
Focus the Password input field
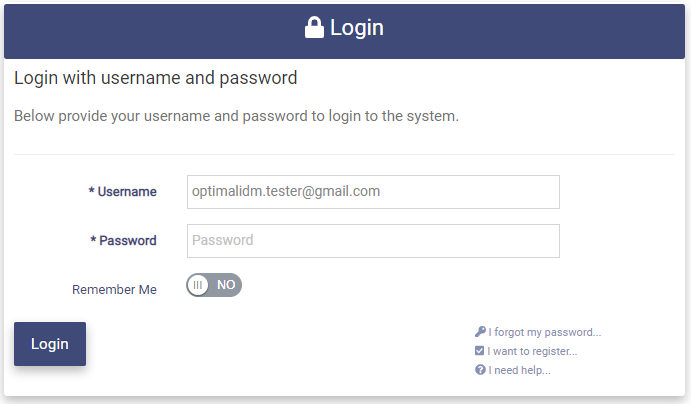[372, 241]
